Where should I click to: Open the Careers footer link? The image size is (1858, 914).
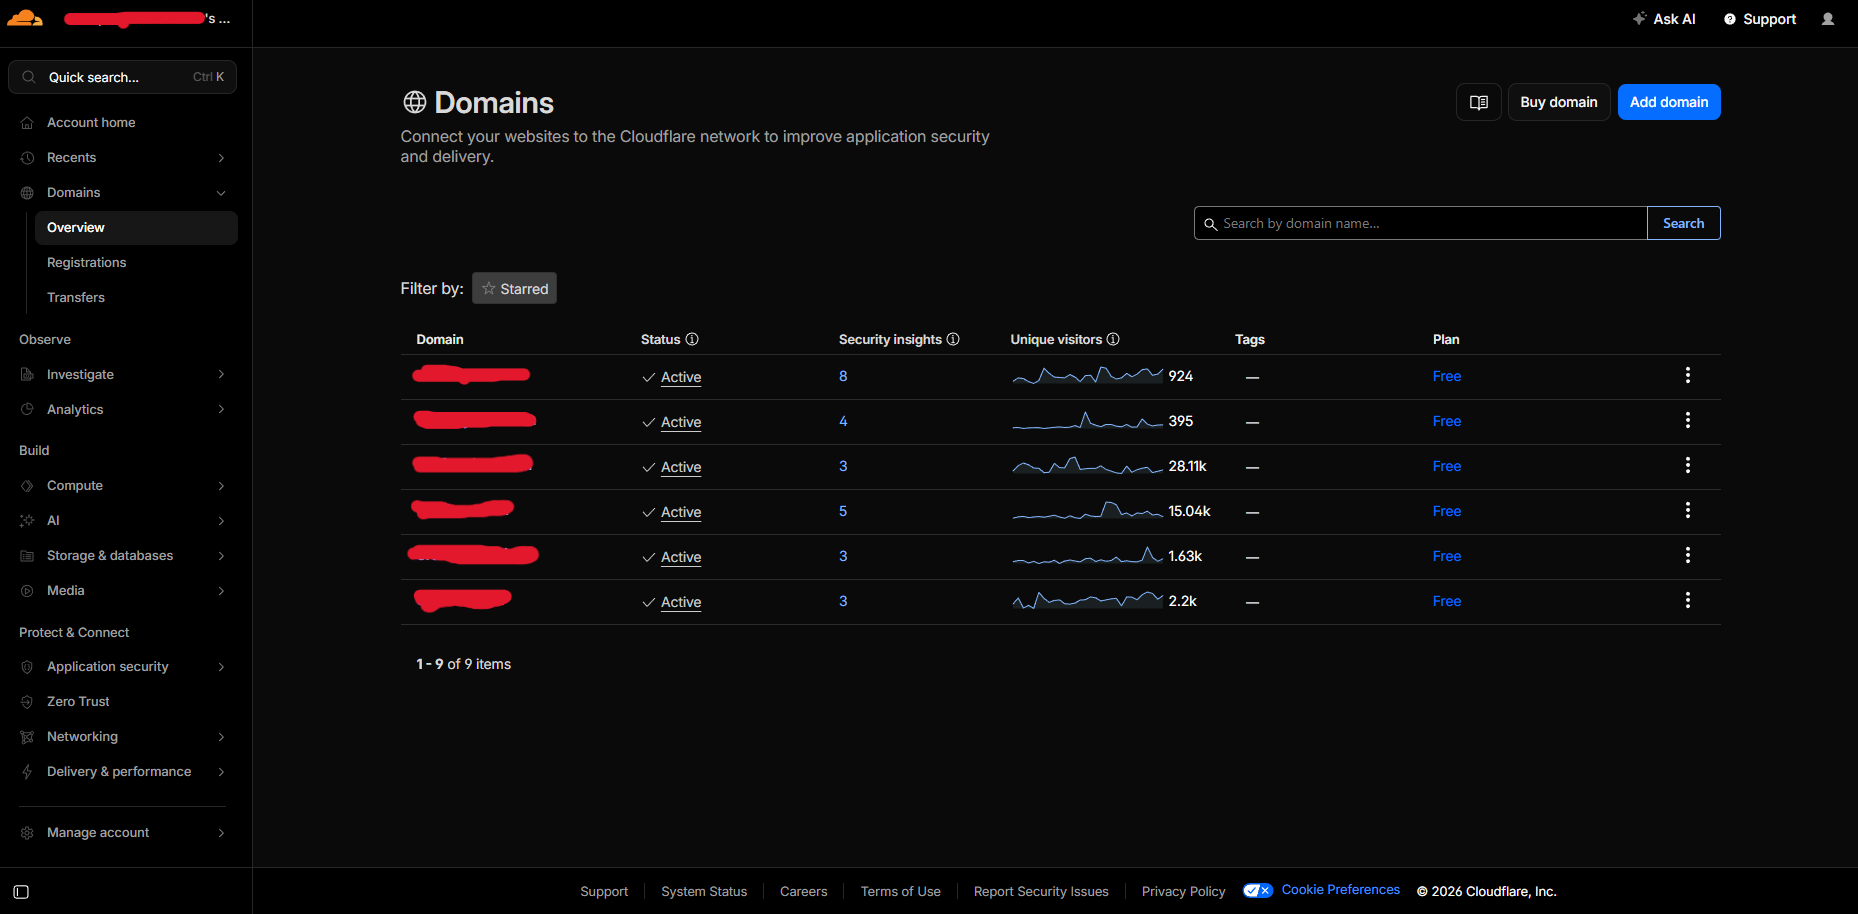(804, 892)
